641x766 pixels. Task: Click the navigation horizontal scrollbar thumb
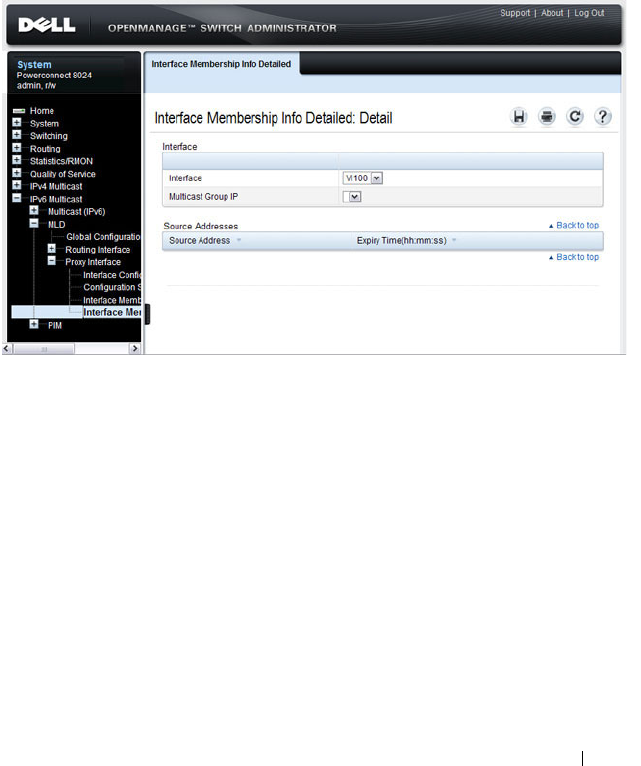(44, 348)
